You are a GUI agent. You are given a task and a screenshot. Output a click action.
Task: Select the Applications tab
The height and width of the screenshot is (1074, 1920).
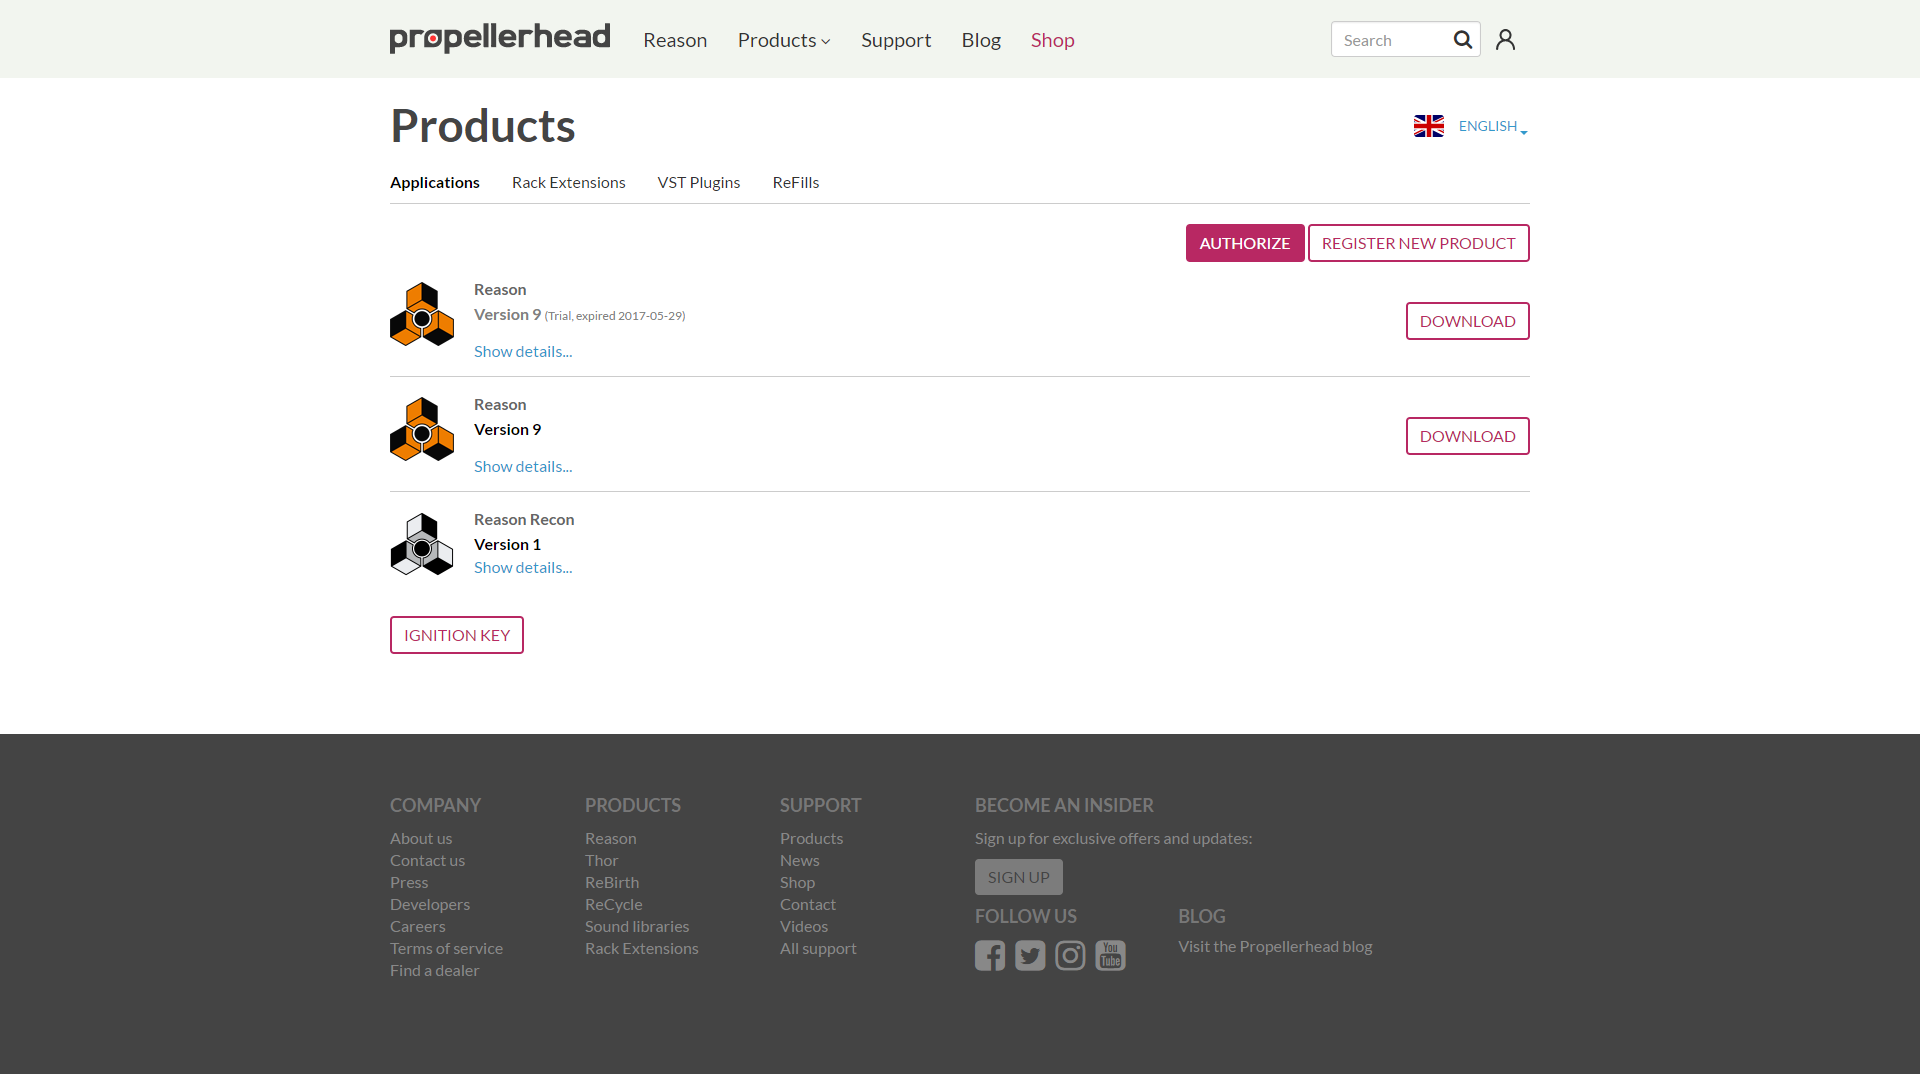(435, 182)
